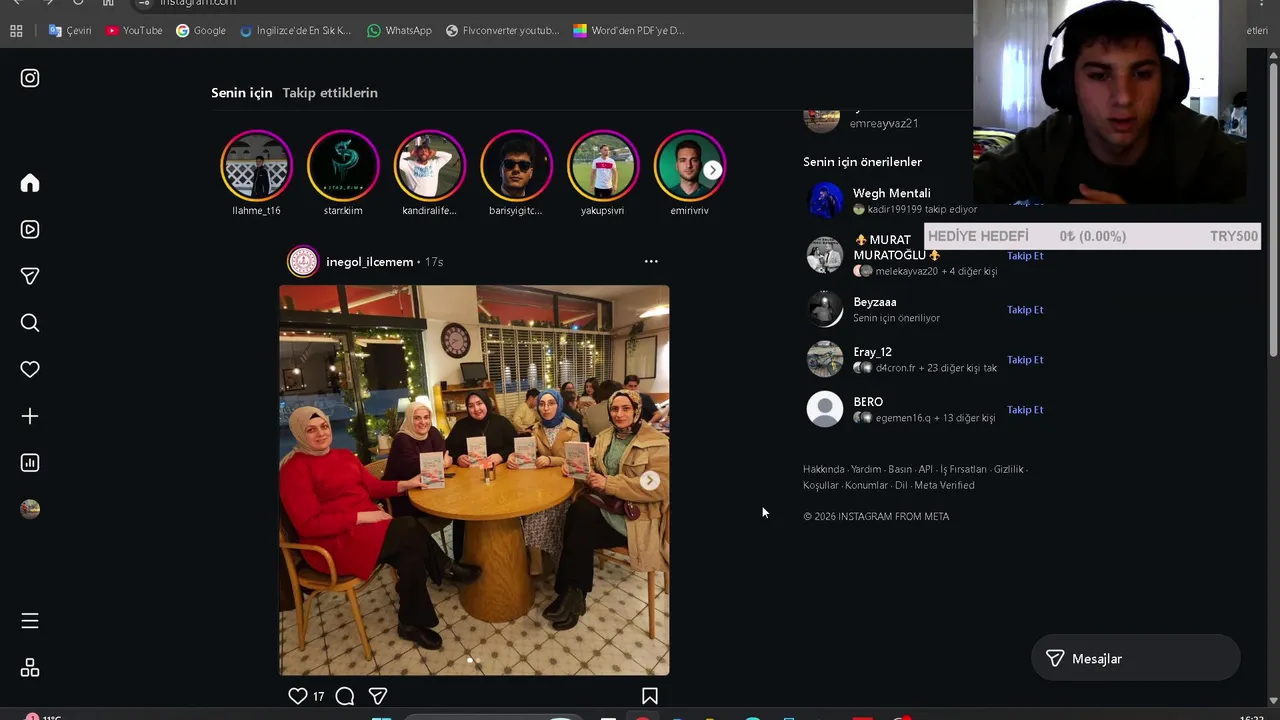This screenshot has width=1280, height=720.
Task: Open kandiralife story
Action: click(430, 166)
